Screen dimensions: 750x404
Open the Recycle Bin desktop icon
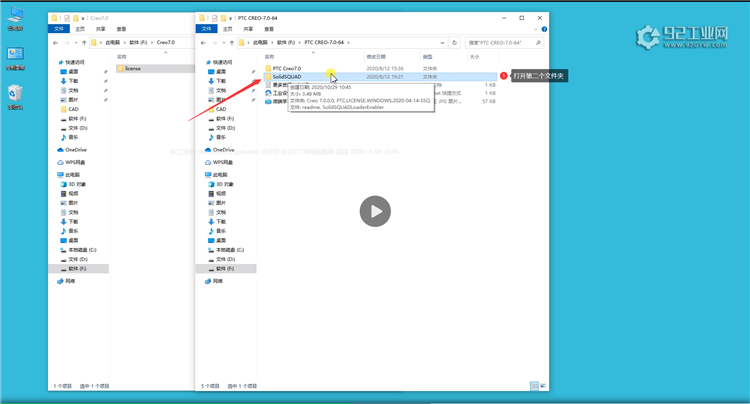[15, 97]
